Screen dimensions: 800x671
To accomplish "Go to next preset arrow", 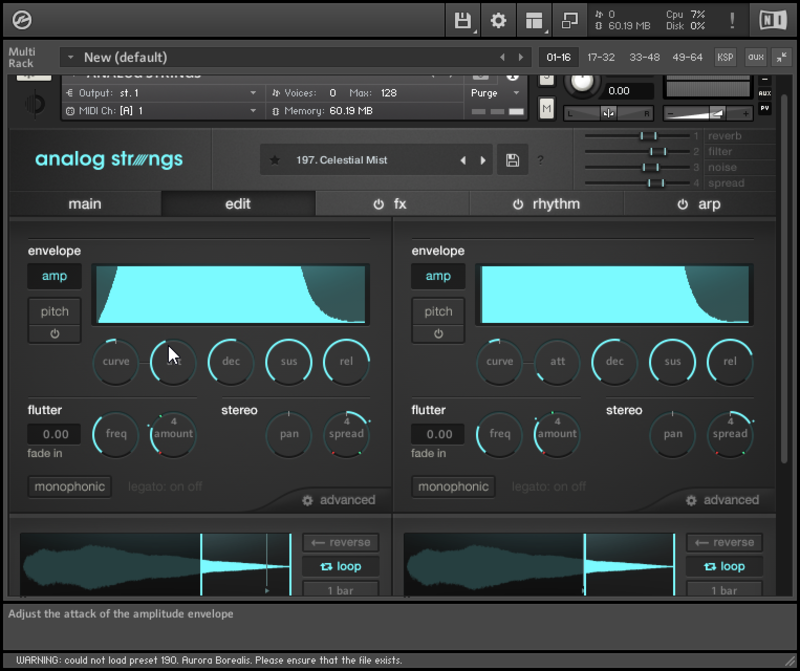I will (x=483, y=160).
